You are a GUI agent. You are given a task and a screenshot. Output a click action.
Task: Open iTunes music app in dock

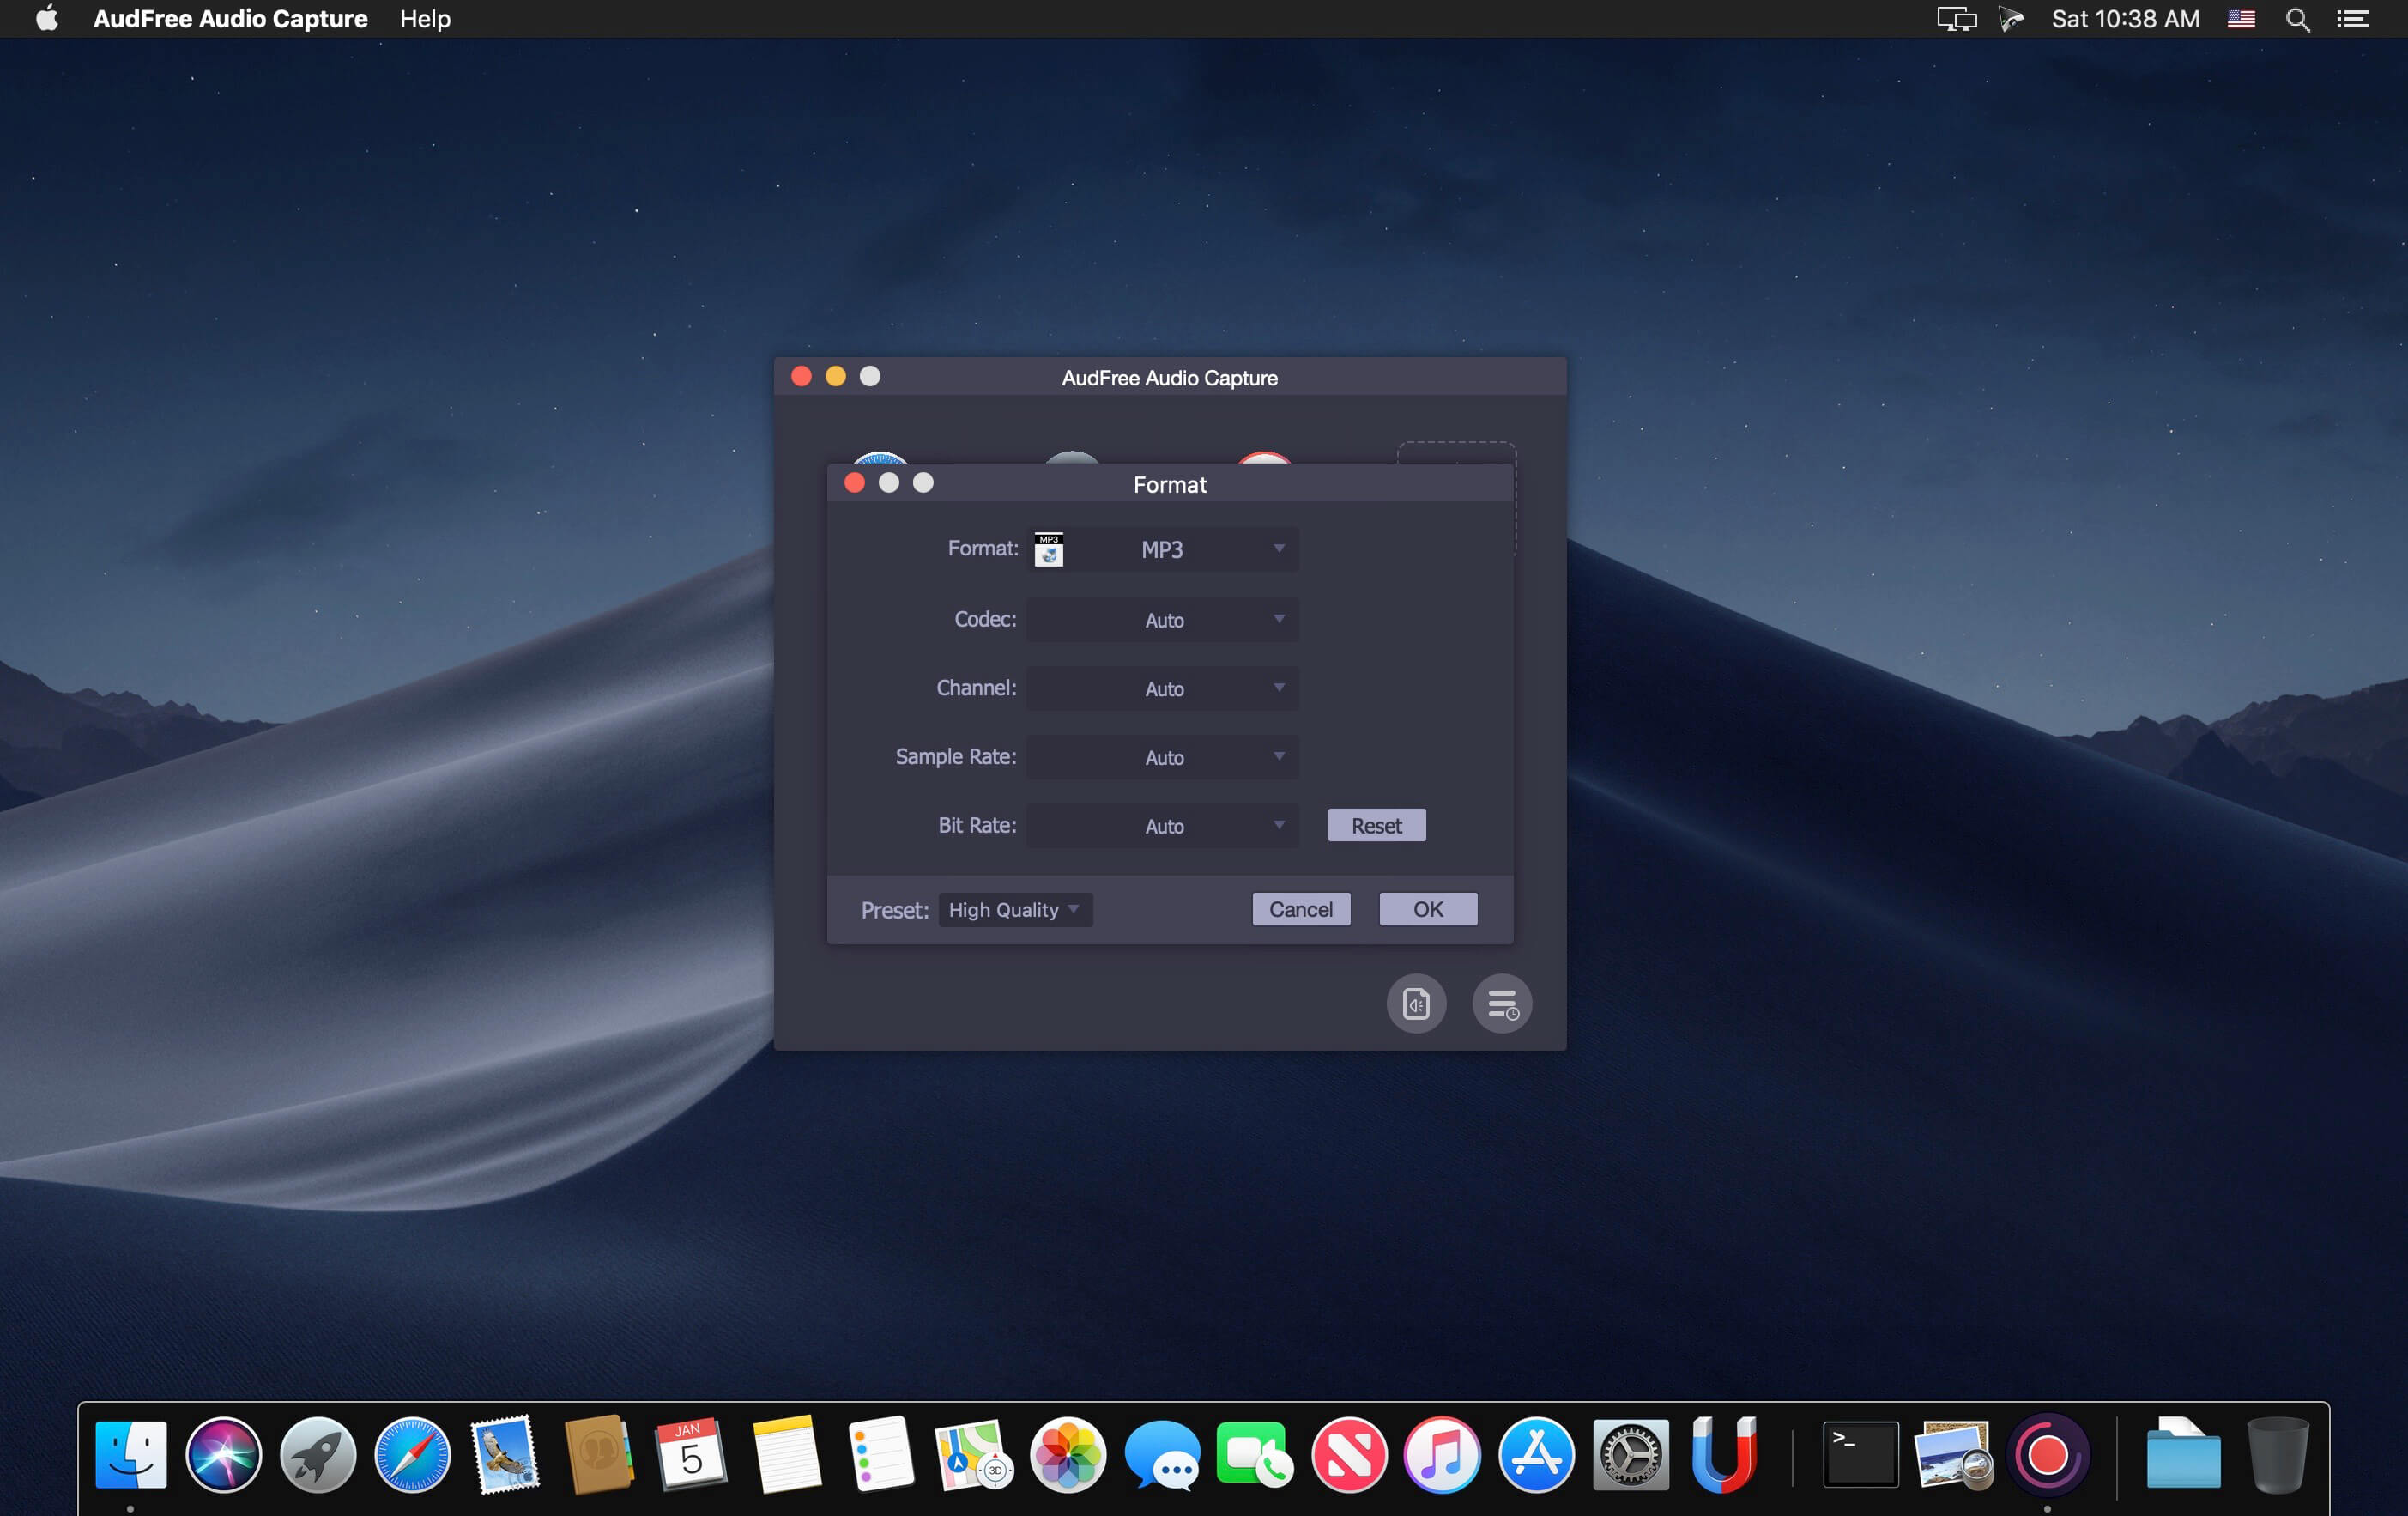click(1442, 1455)
